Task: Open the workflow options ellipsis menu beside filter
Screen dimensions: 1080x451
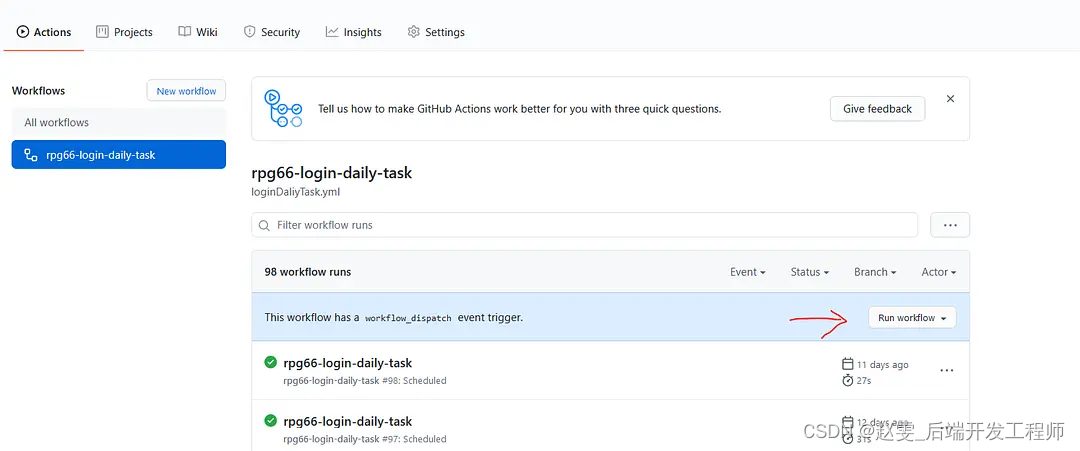Action: (x=950, y=225)
